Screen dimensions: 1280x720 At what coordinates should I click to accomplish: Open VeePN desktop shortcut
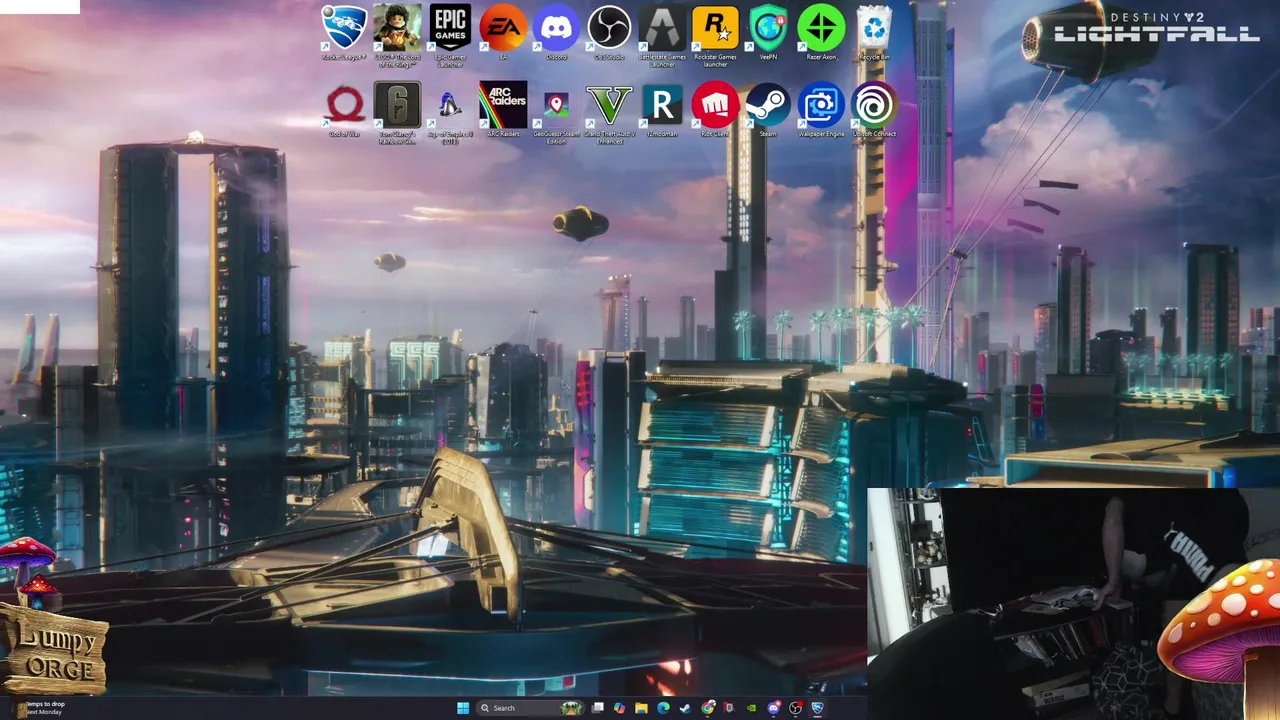tap(768, 34)
